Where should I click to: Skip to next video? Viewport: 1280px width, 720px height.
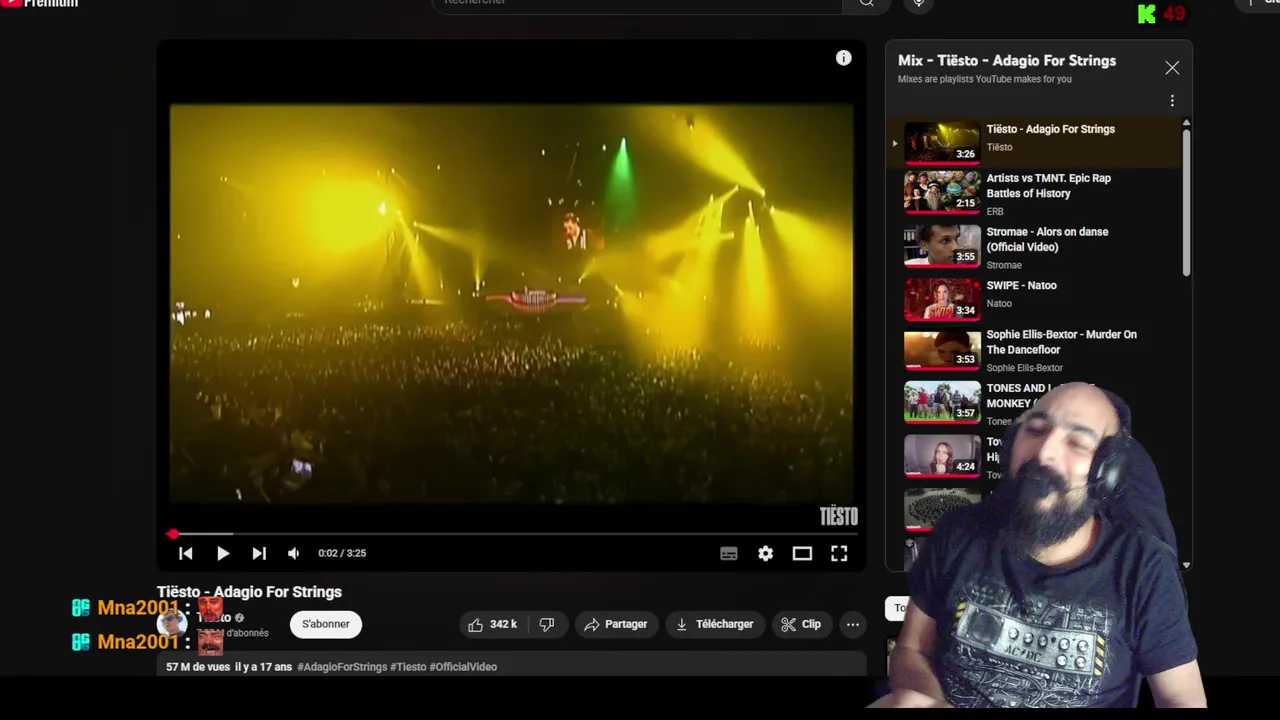[259, 553]
